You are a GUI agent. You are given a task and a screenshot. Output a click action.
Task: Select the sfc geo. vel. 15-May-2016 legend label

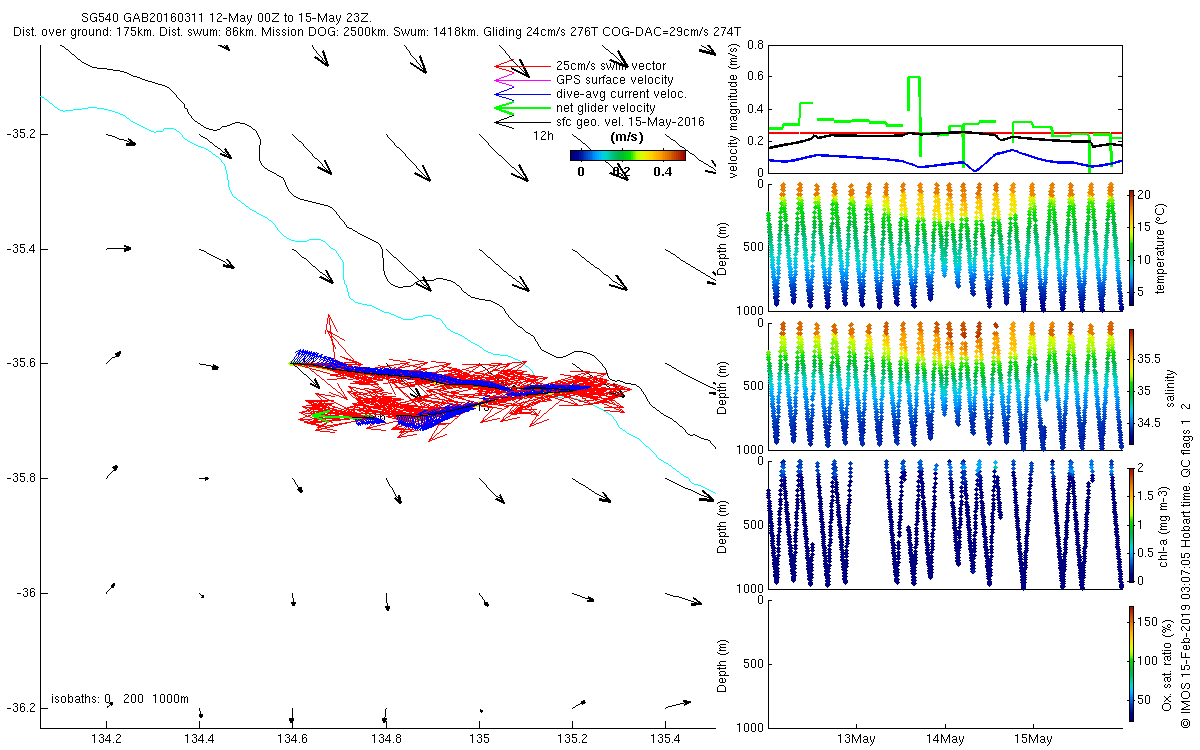click(630, 122)
